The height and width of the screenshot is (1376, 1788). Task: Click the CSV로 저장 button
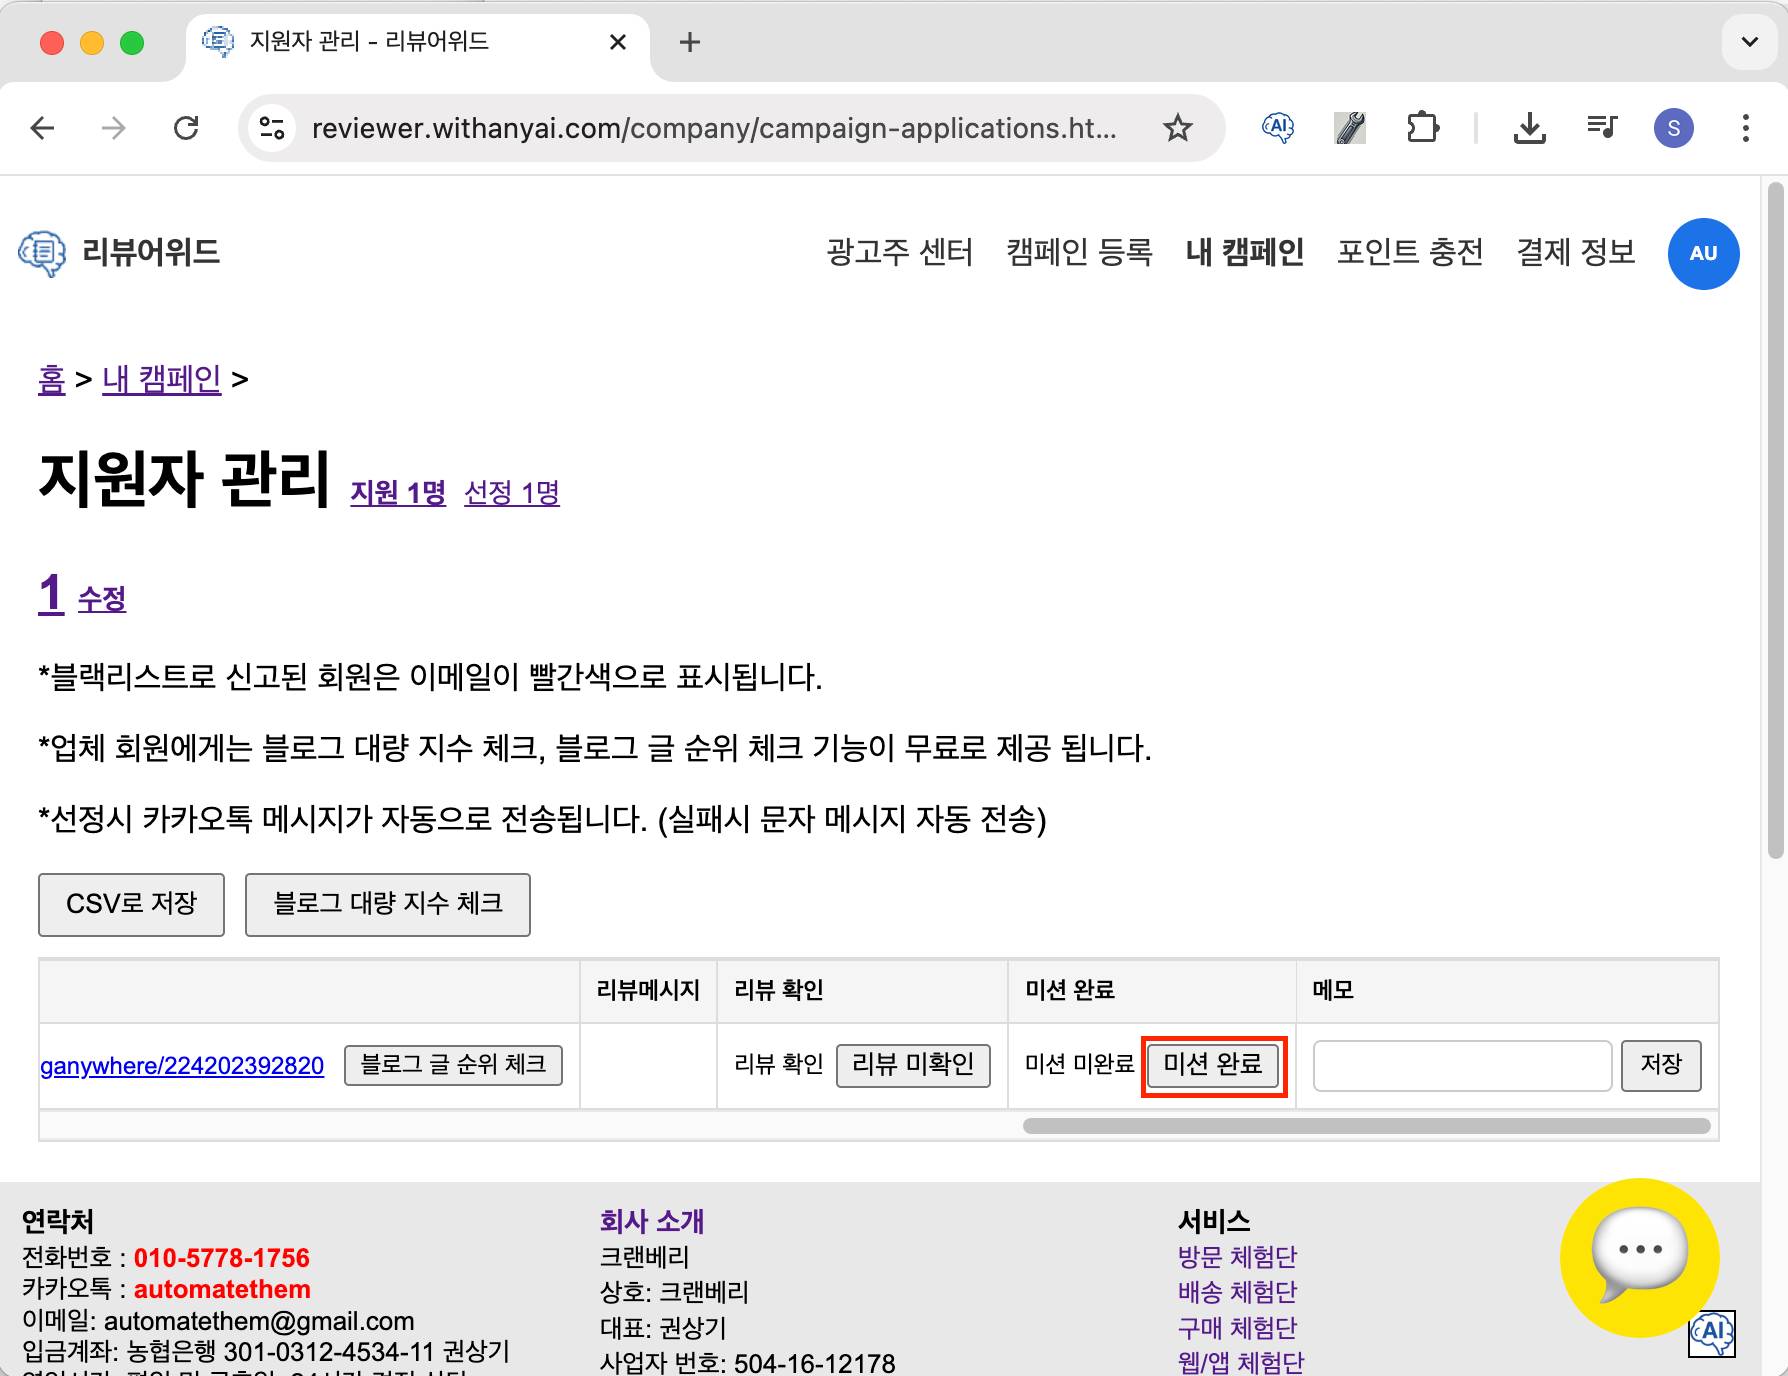(x=131, y=904)
